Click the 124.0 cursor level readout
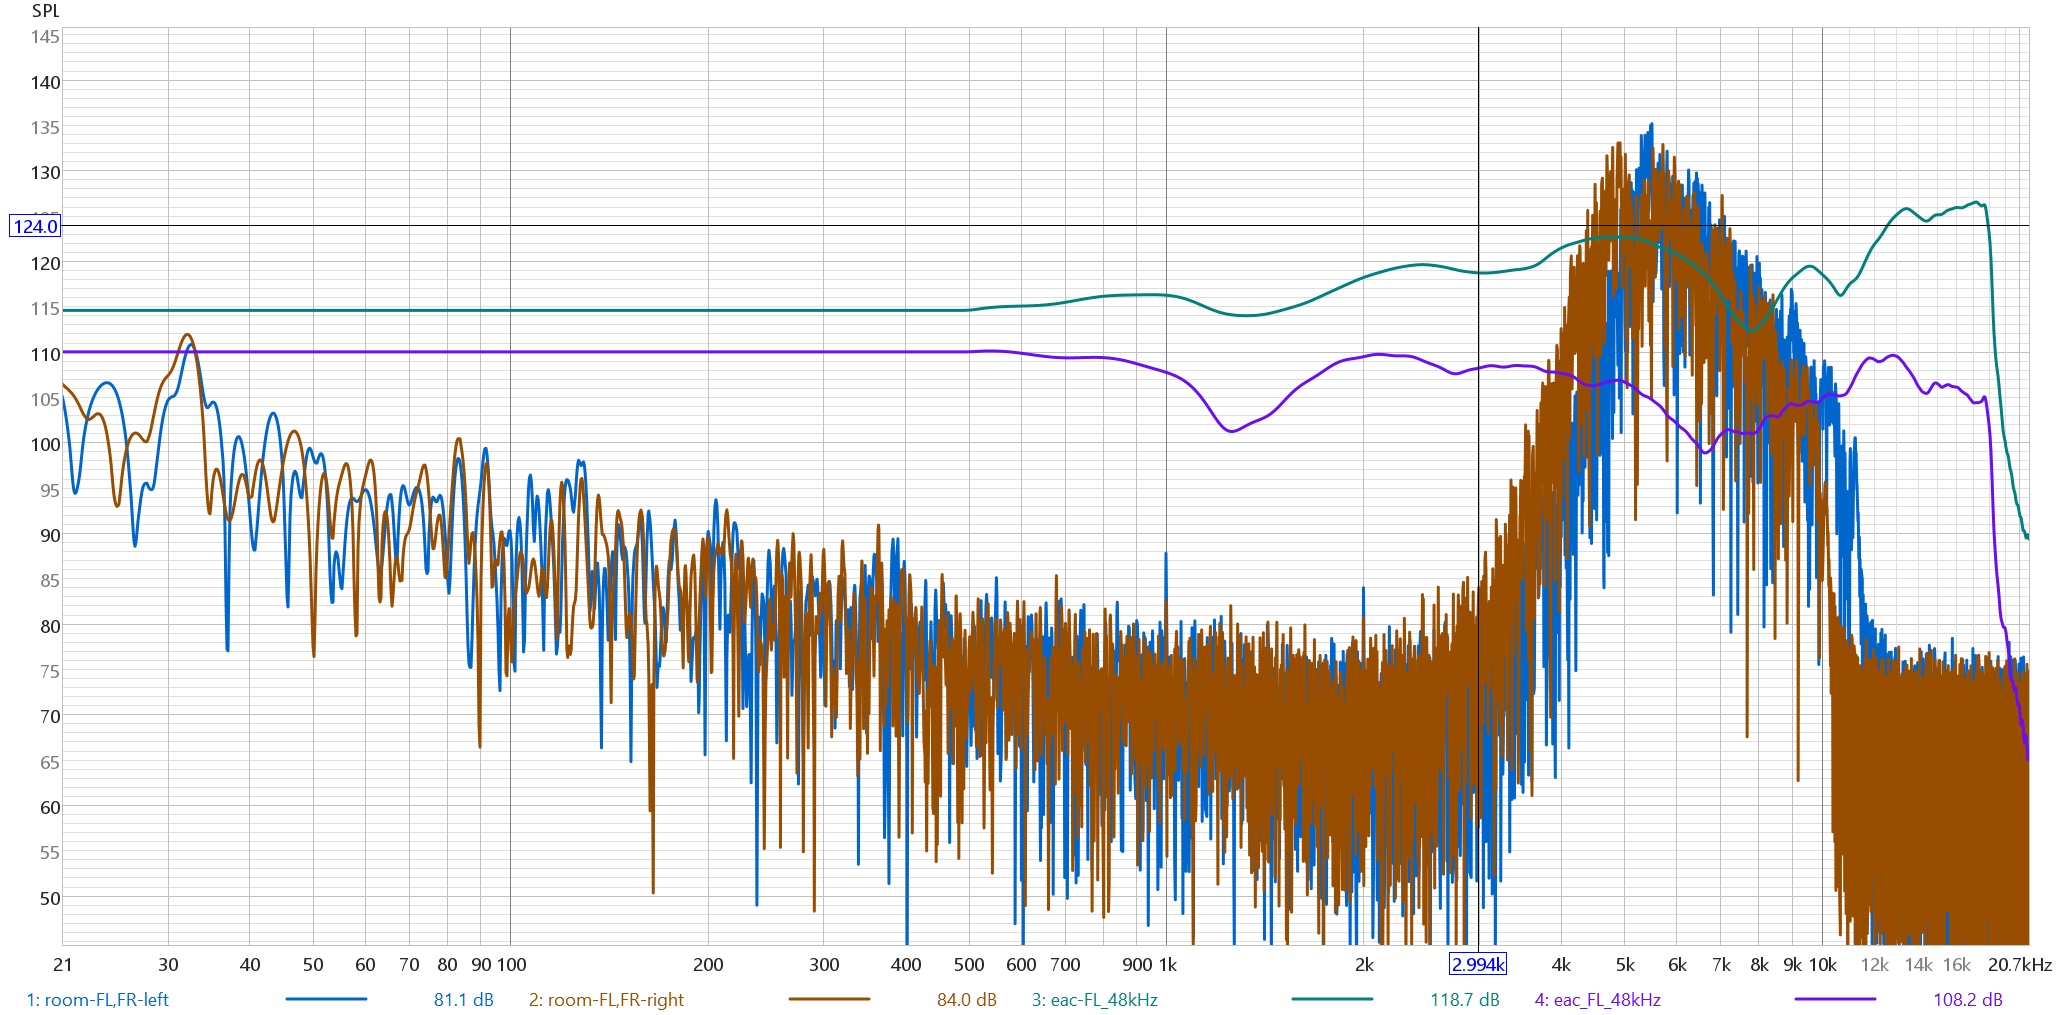2060x1015 pixels. pos(35,226)
